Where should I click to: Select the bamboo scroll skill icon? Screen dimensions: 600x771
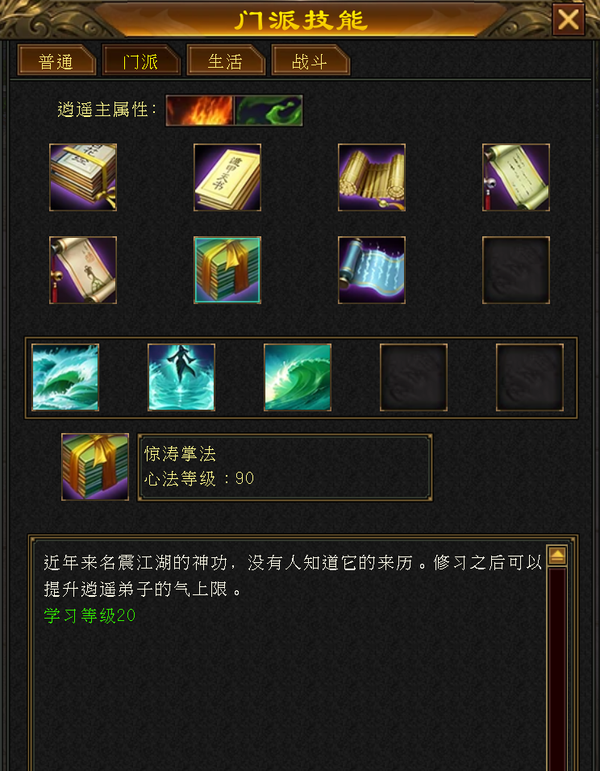click(x=372, y=177)
